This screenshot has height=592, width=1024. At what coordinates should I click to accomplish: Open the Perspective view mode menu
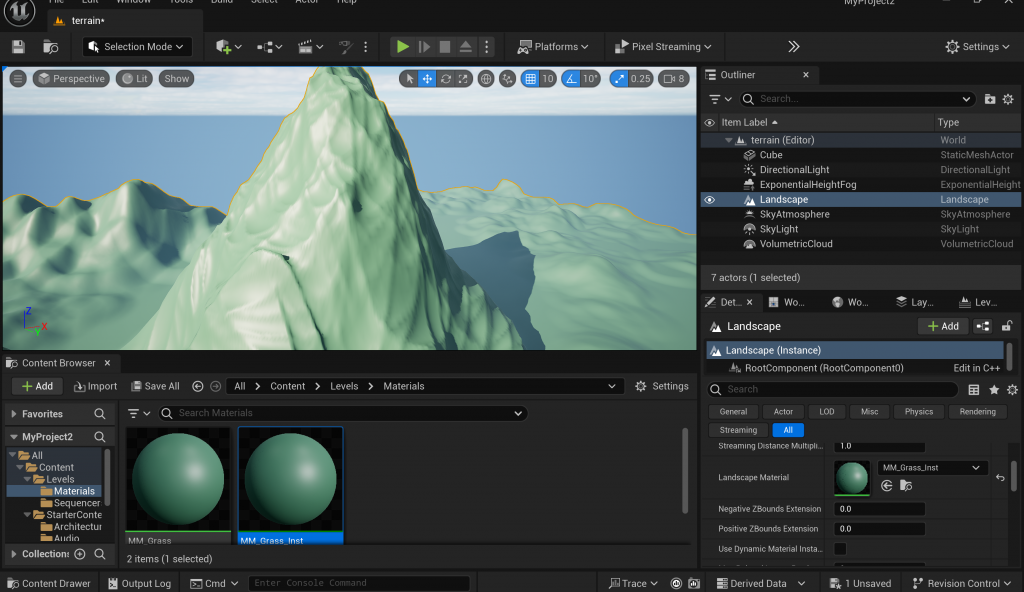[x=71, y=78]
